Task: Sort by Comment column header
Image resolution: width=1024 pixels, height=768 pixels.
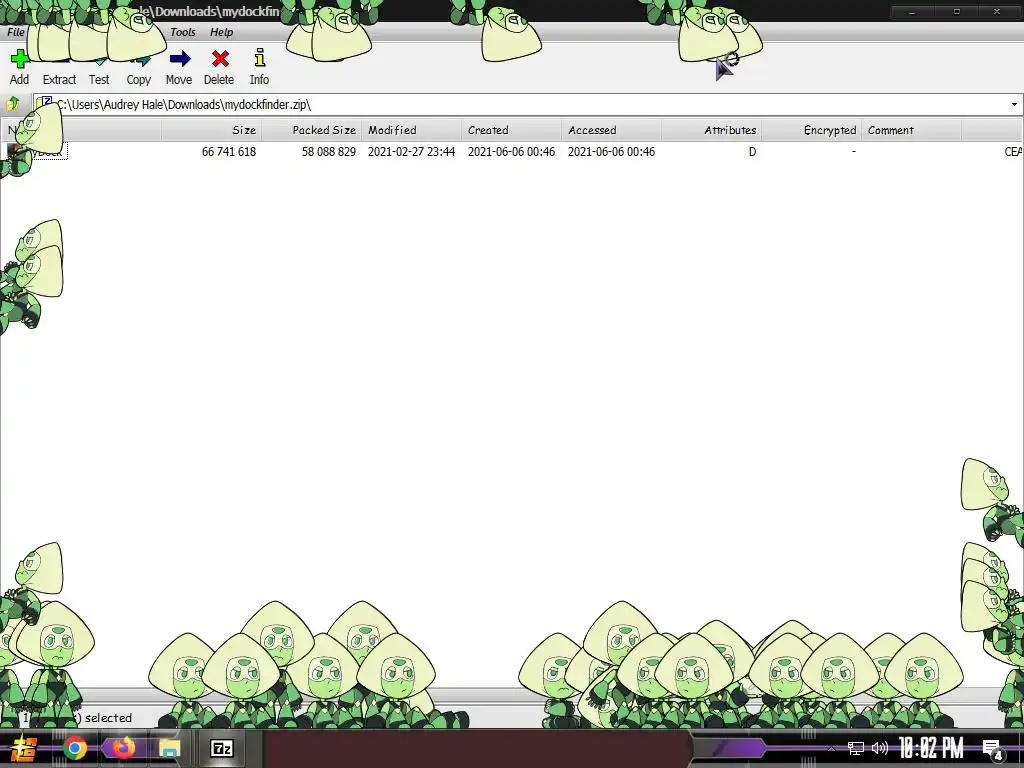Action: point(911,130)
